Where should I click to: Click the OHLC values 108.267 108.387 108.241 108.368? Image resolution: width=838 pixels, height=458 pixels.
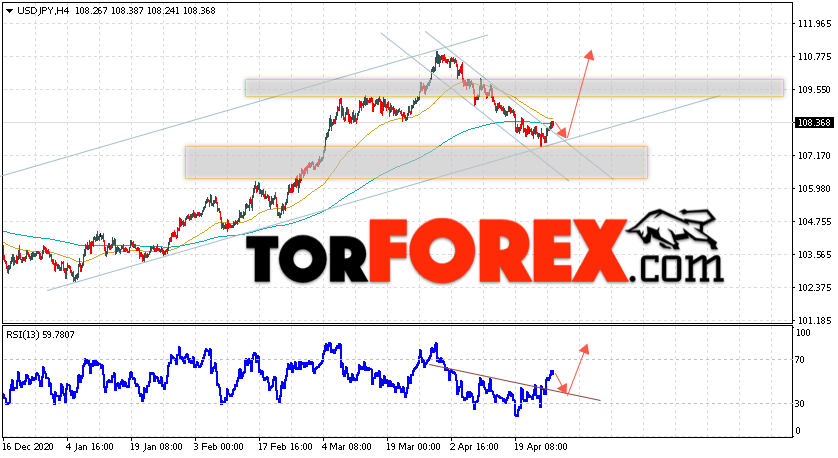click(x=145, y=11)
